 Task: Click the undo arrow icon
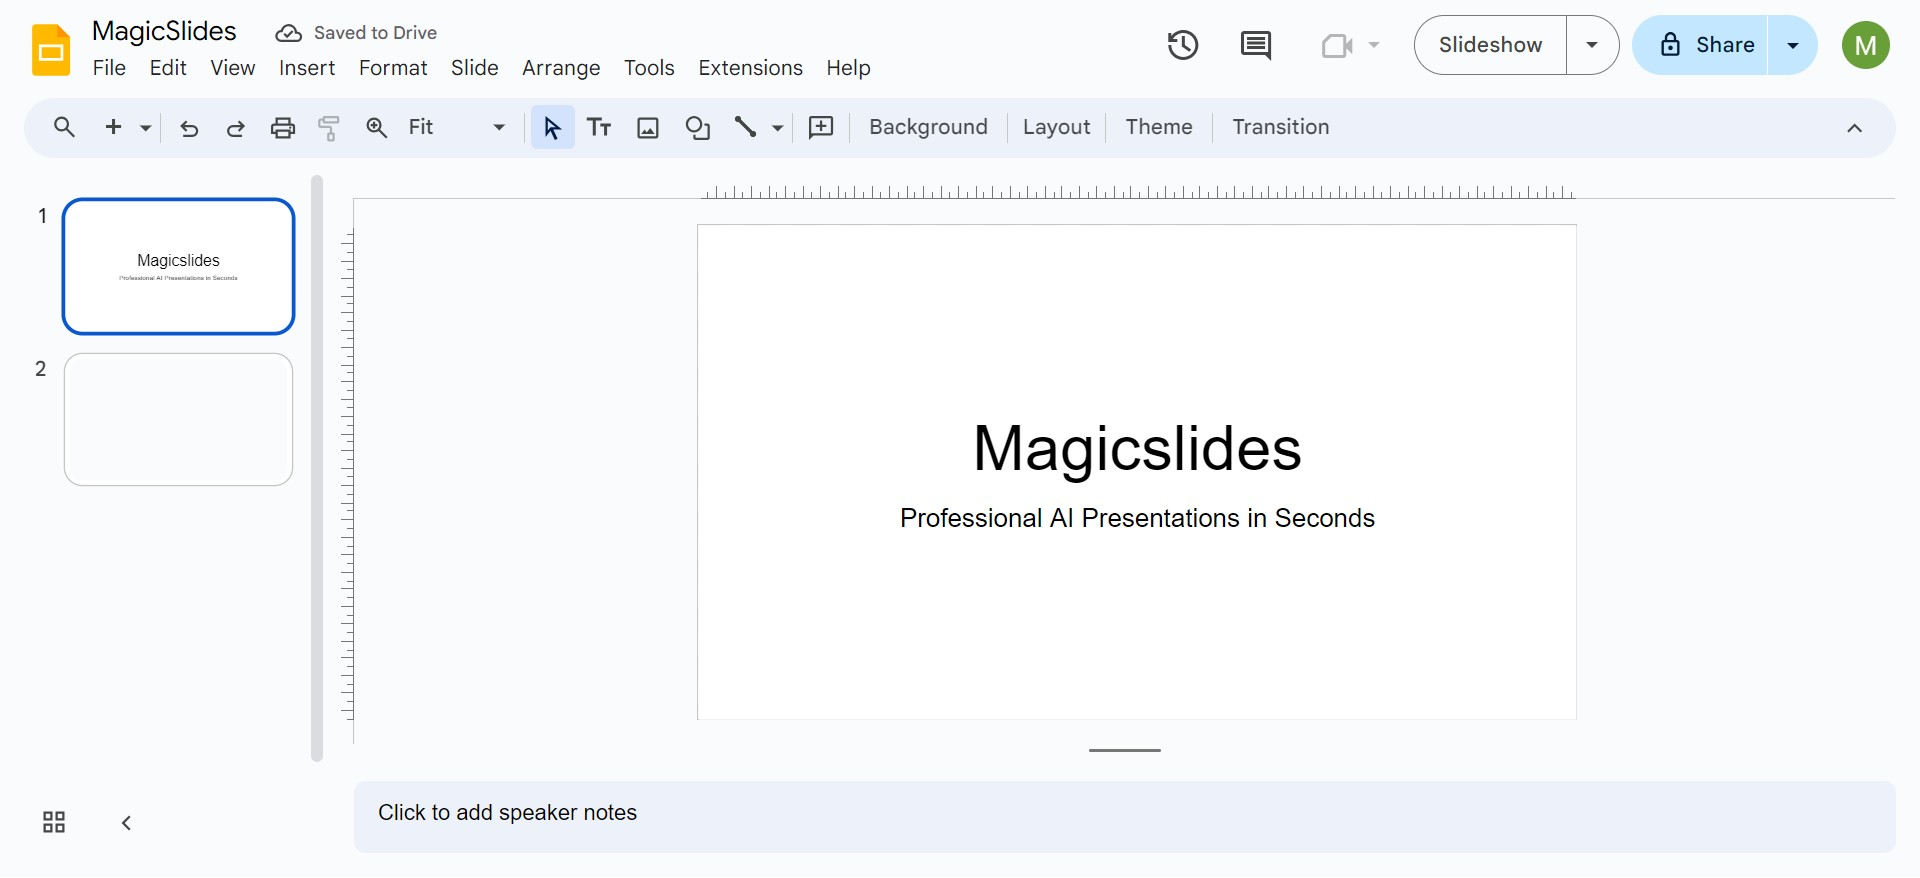(x=189, y=128)
